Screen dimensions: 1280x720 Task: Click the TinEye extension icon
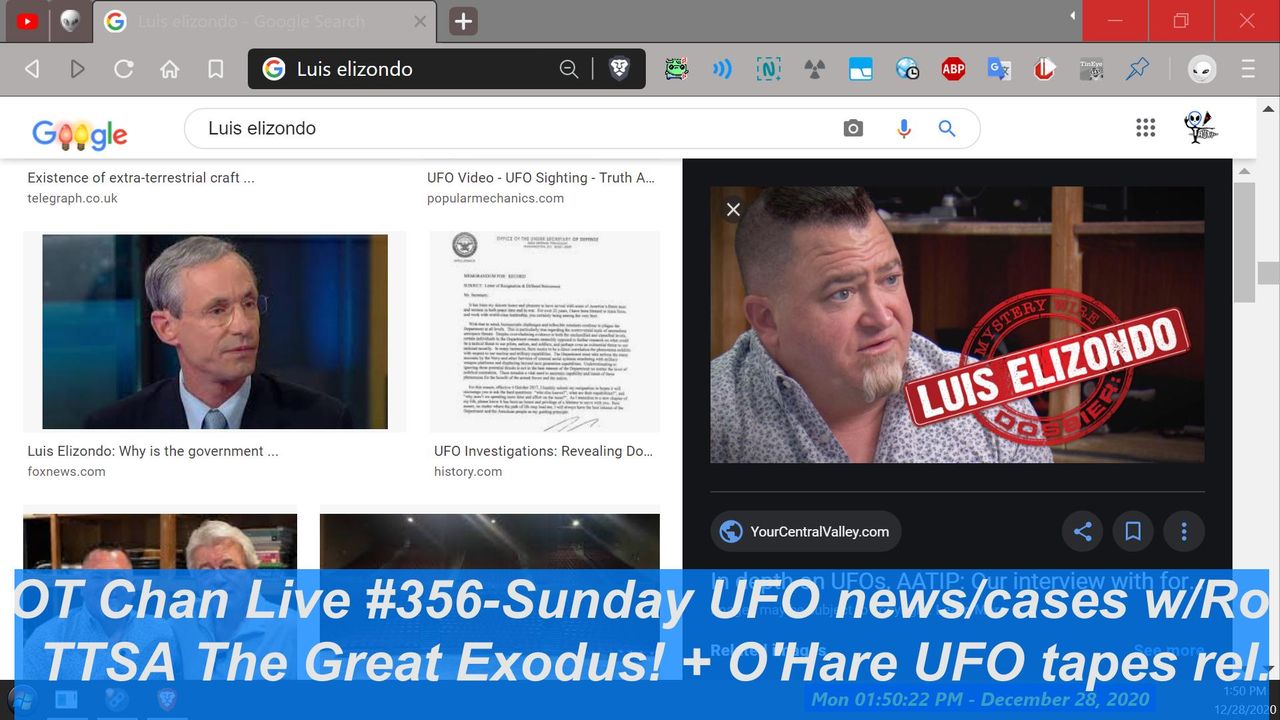coord(1091,69)
